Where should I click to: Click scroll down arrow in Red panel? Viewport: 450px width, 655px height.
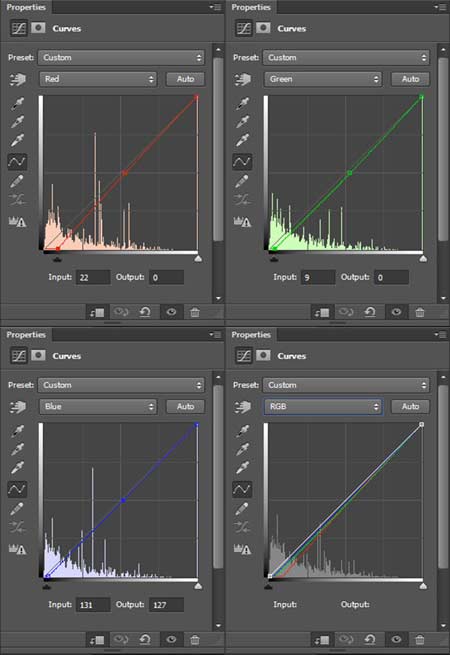tap(218, 298)
